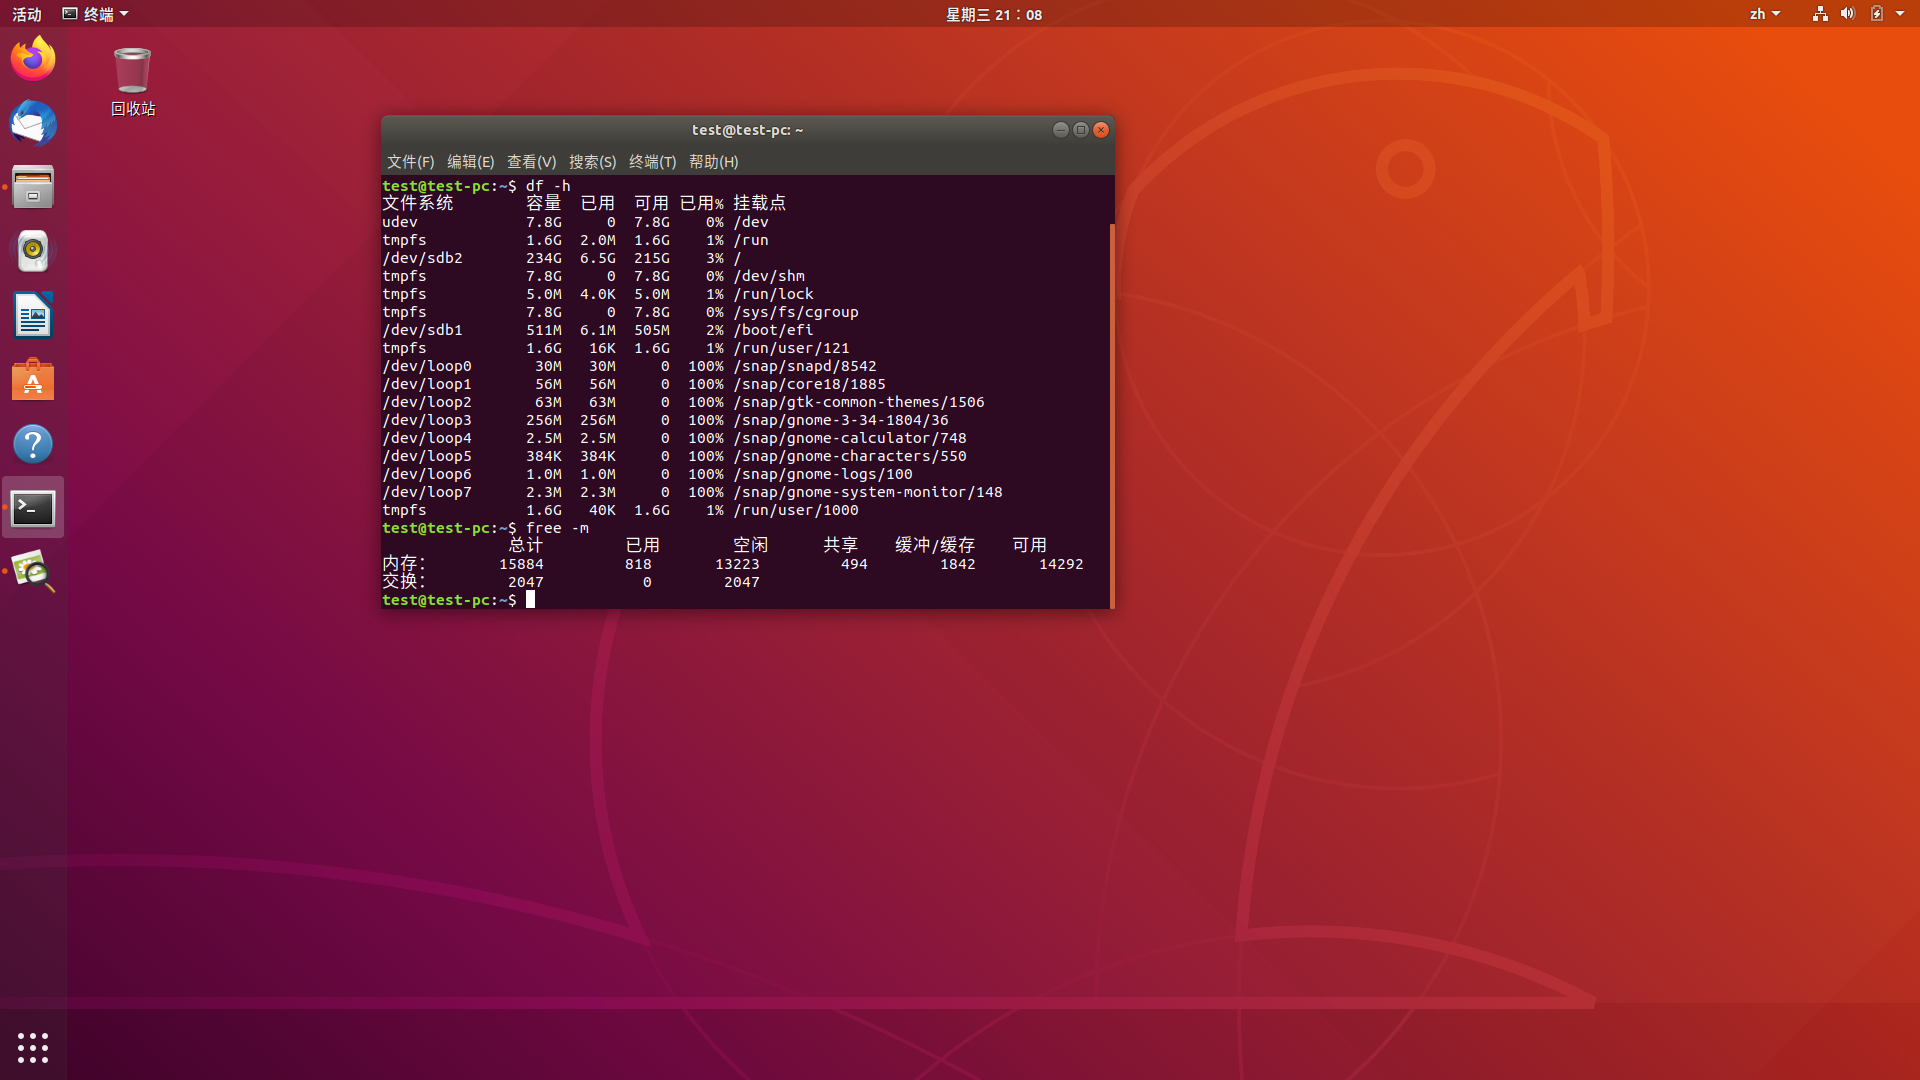The width and height of the screenshot is (1920, 1080).
Task: Expand the system menu arrow
Action: pyautogui.click(x=1900, y=14)
